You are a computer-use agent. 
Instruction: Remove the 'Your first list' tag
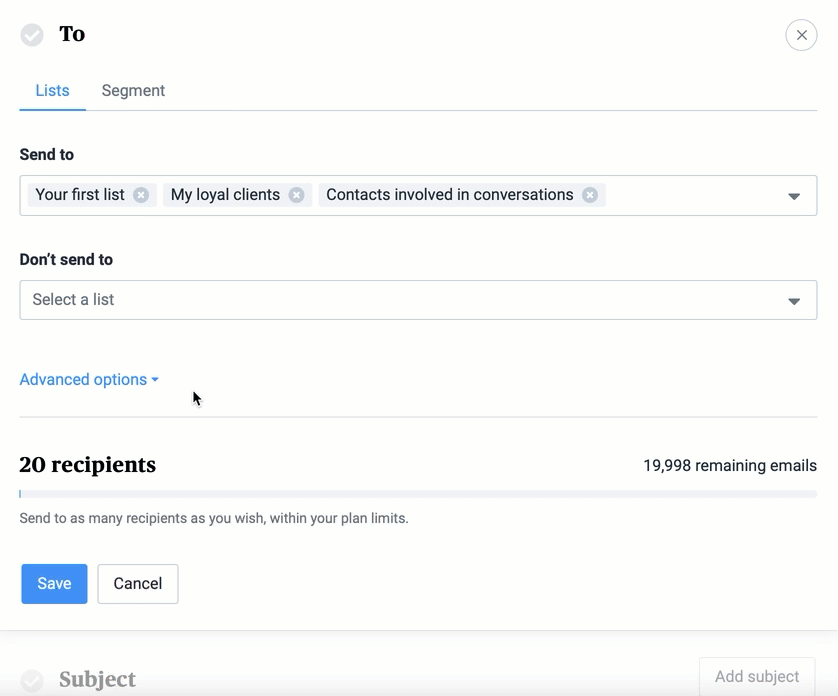point(141,195)
